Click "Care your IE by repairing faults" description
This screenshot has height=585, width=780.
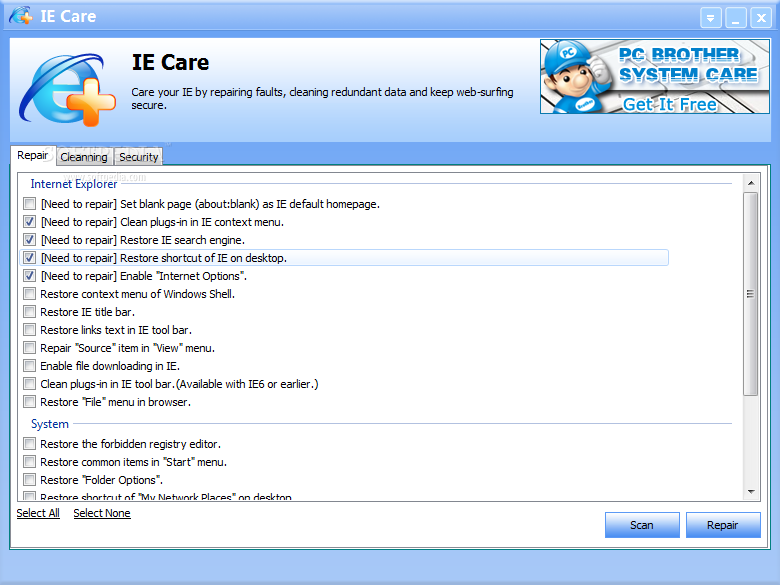click(322, 98)
